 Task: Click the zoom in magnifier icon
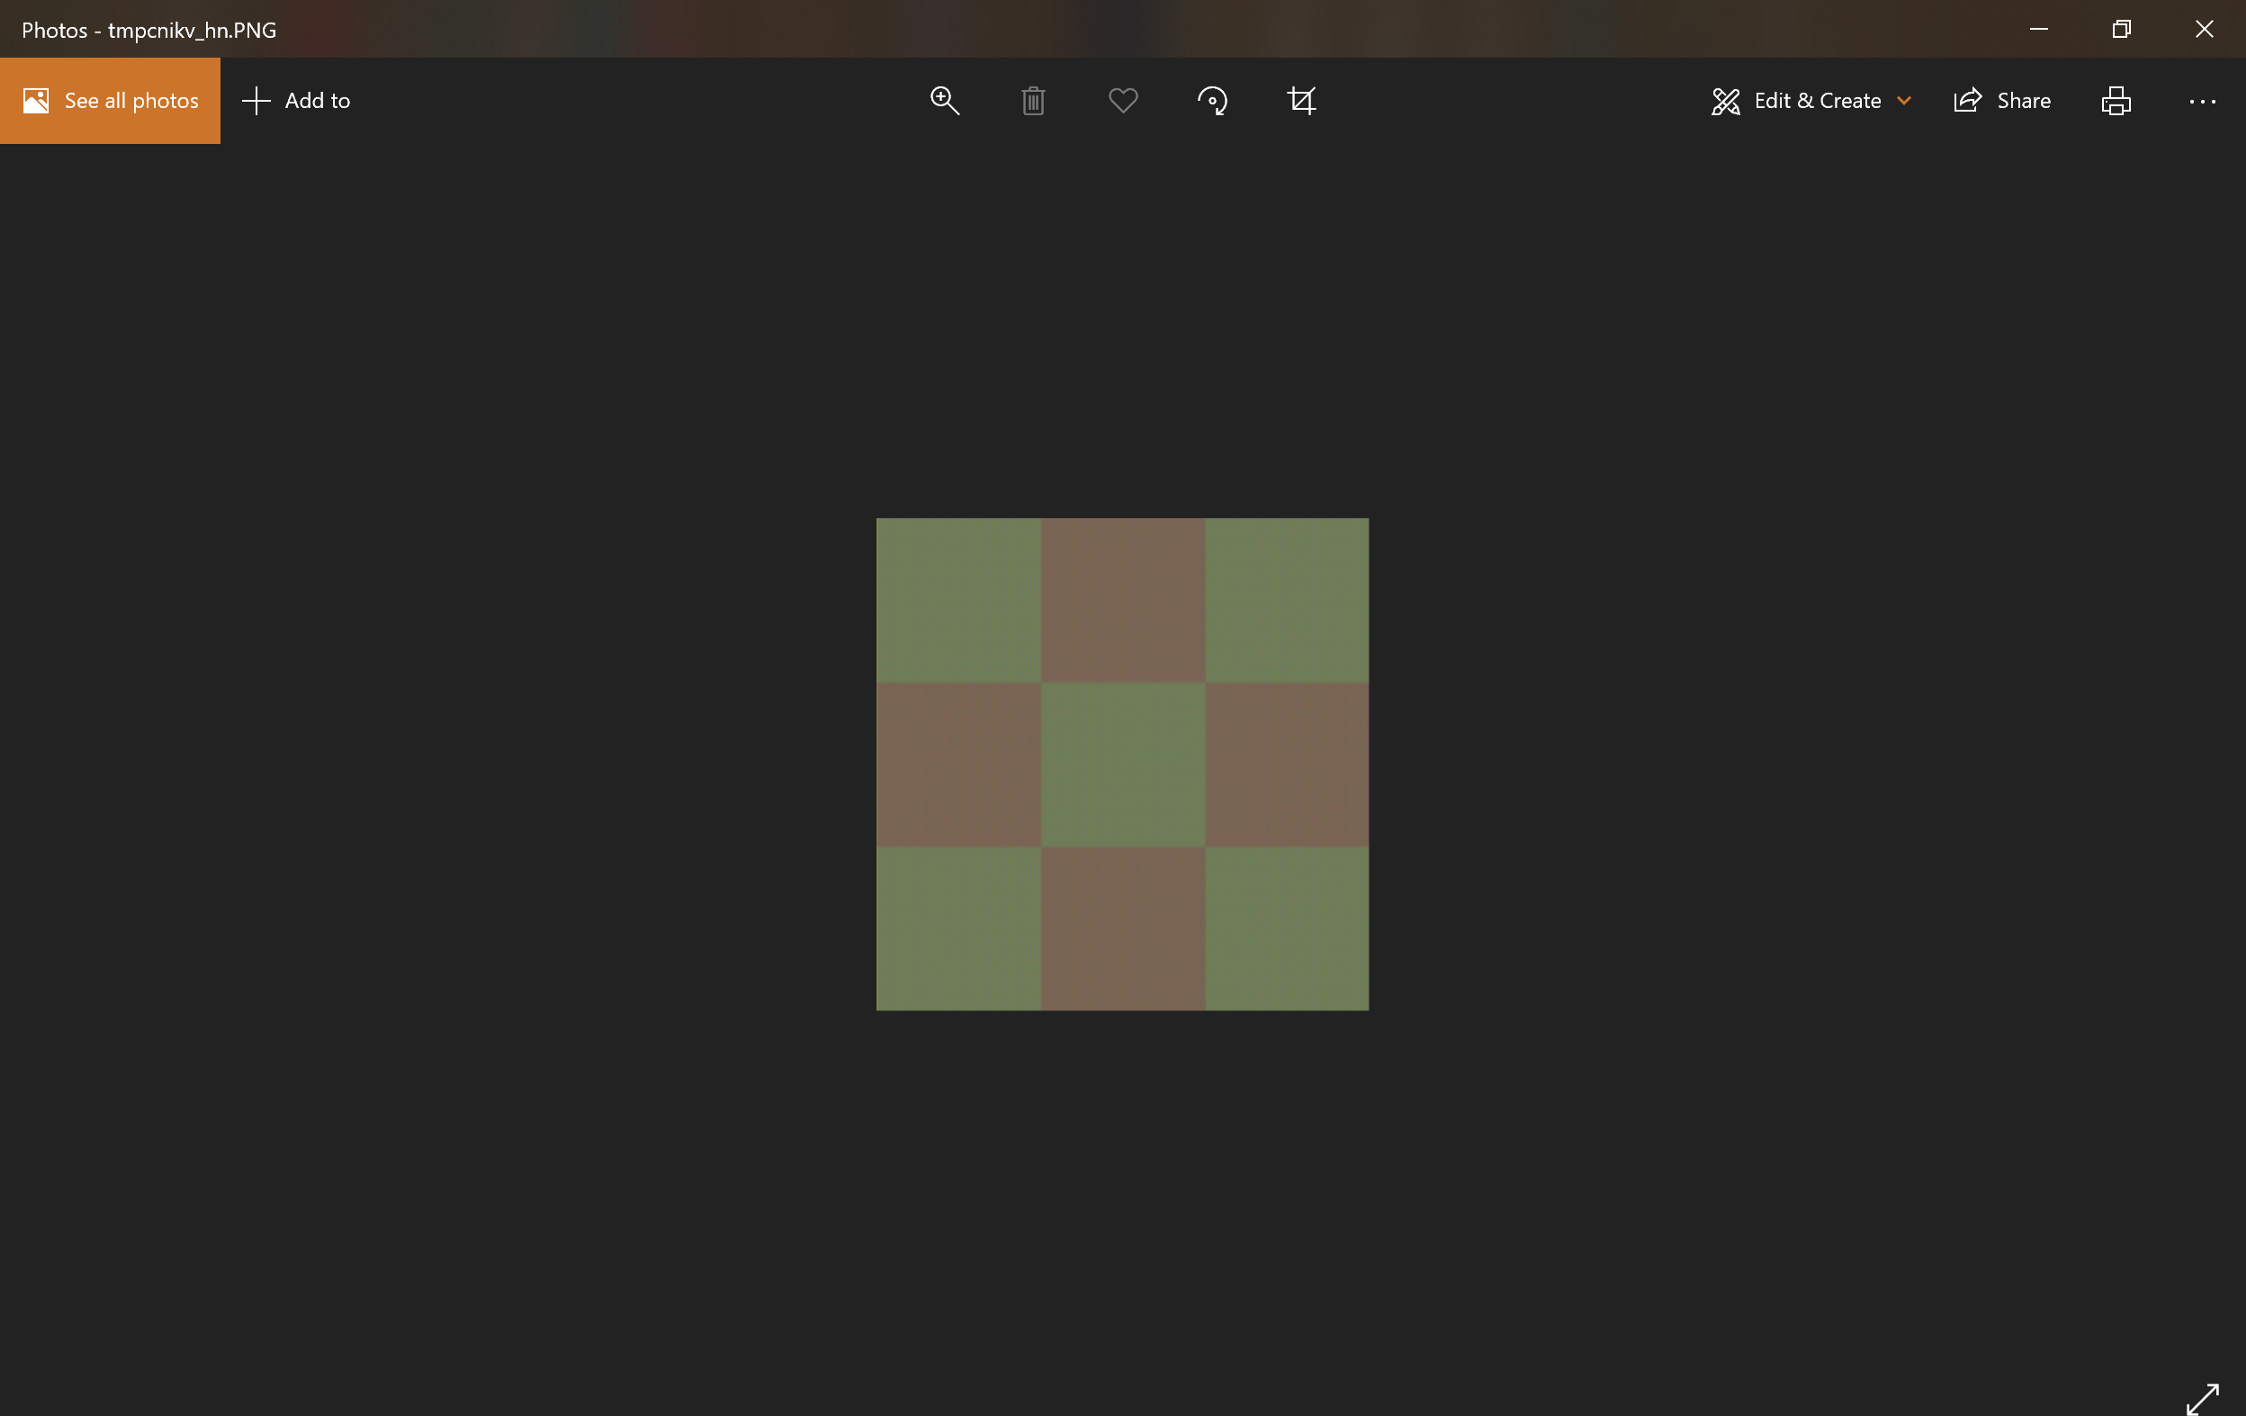click(943, 100)
